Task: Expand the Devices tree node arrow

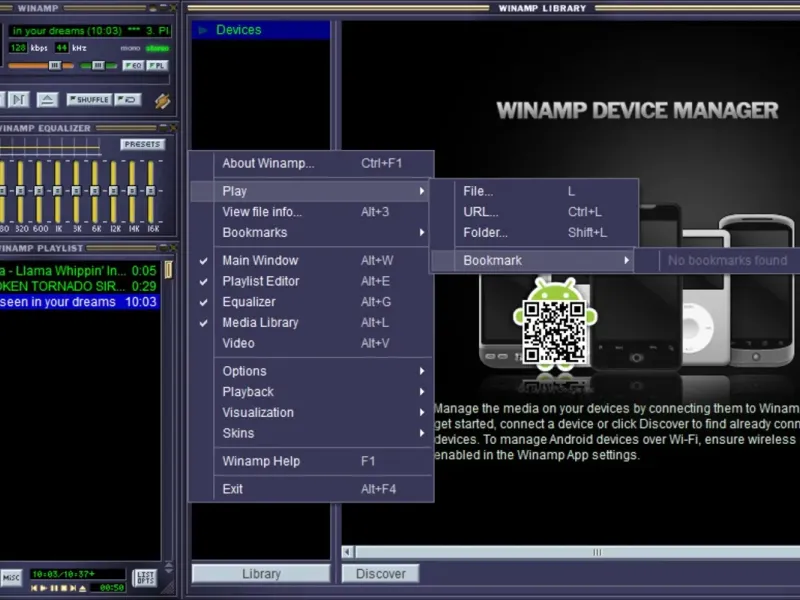Action: (x=203, y=30)
